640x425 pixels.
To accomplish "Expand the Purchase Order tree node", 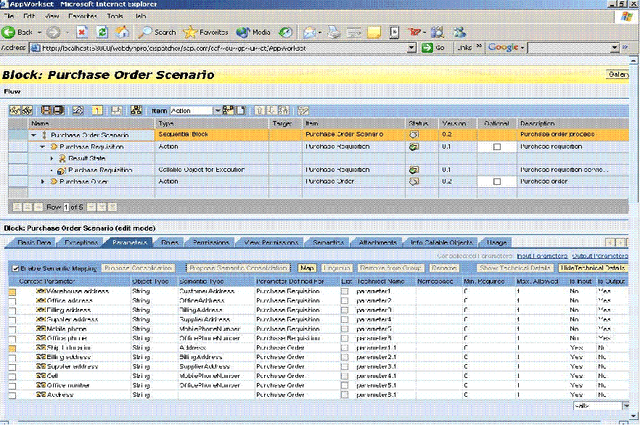I will coord(43,182).
